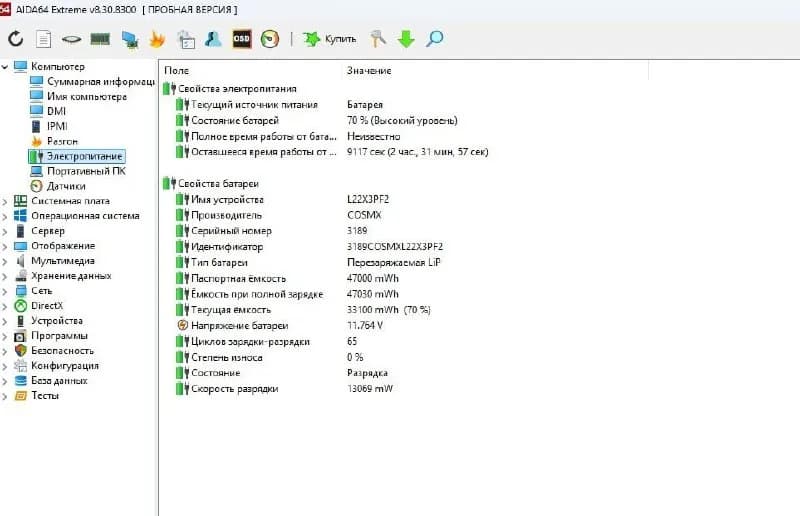Open the audit manager clipboard icon
Image resolution: width=800 pixels, height=516 pixels.
pyautogui.click(x=186, y=39)
